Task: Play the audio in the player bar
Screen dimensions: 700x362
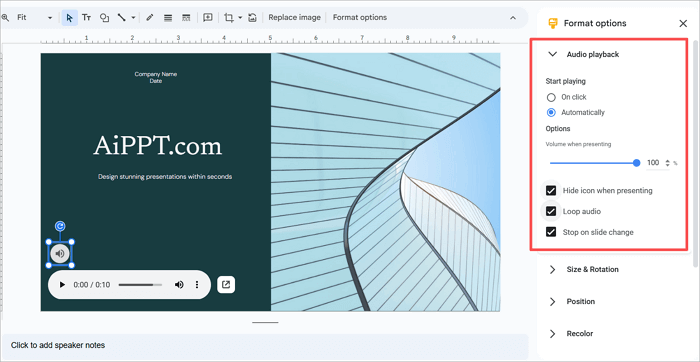Action: (62, 285)
